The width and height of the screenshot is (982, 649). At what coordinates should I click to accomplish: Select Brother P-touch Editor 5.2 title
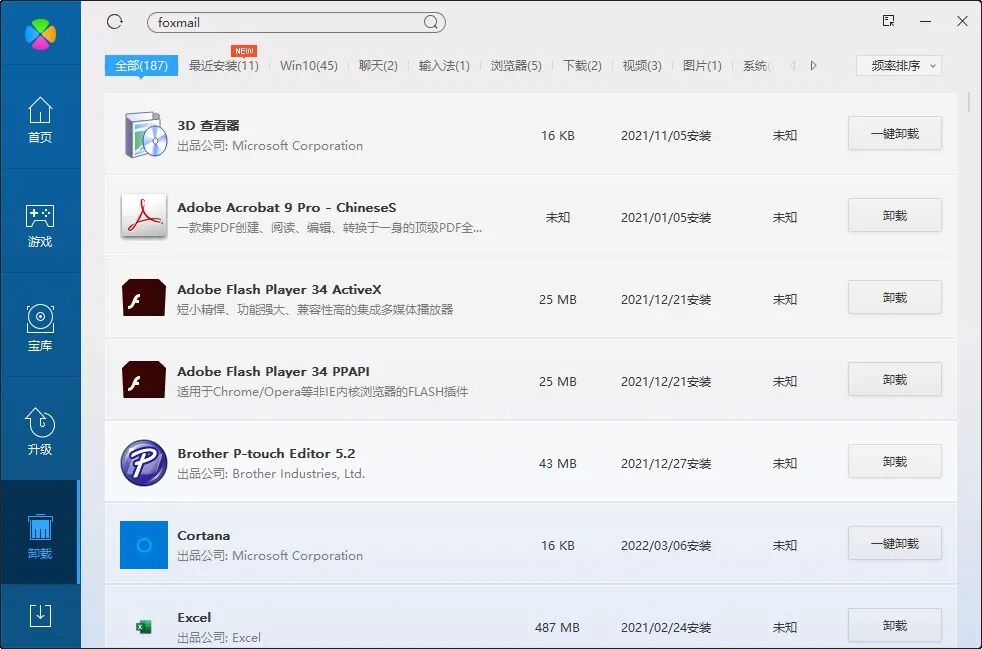click(266, 454)
